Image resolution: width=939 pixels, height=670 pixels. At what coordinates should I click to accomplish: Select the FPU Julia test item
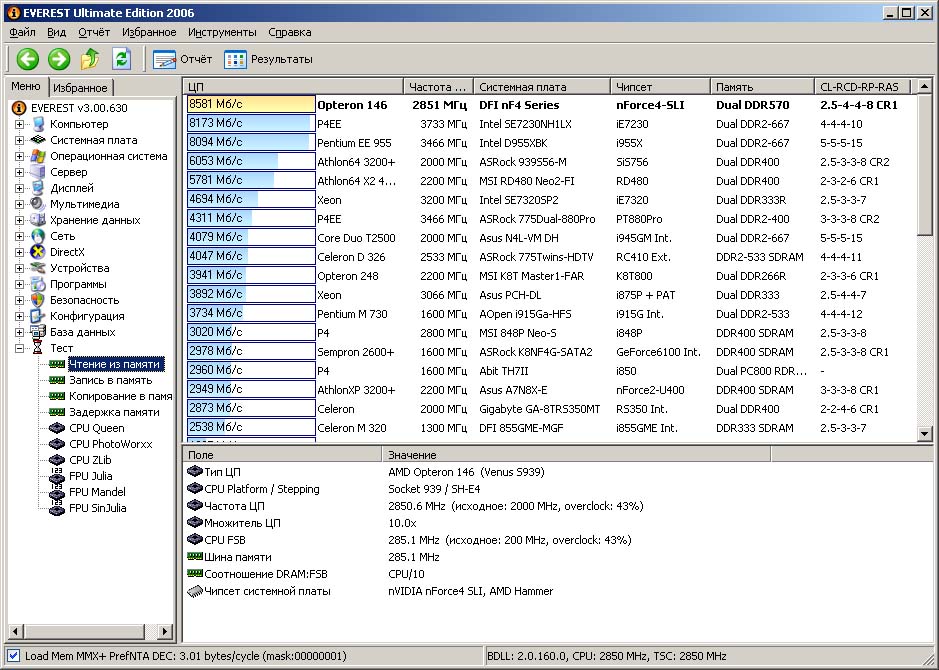pos(90,476)
